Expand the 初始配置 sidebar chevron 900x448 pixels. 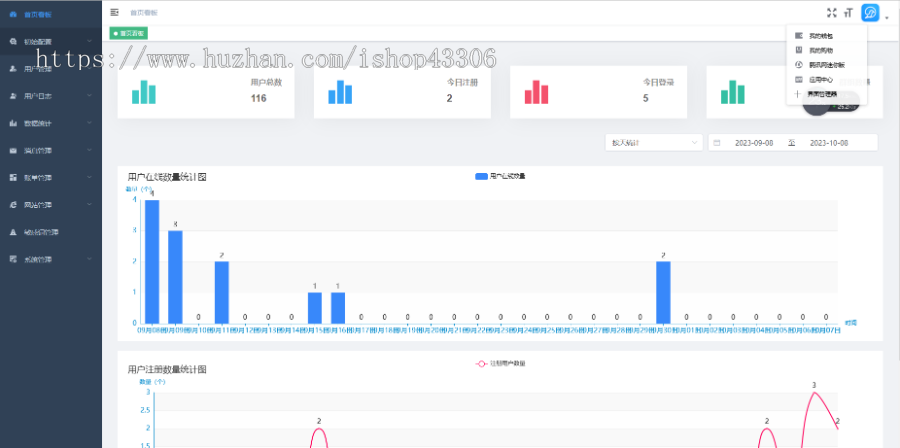pos(90,41)
